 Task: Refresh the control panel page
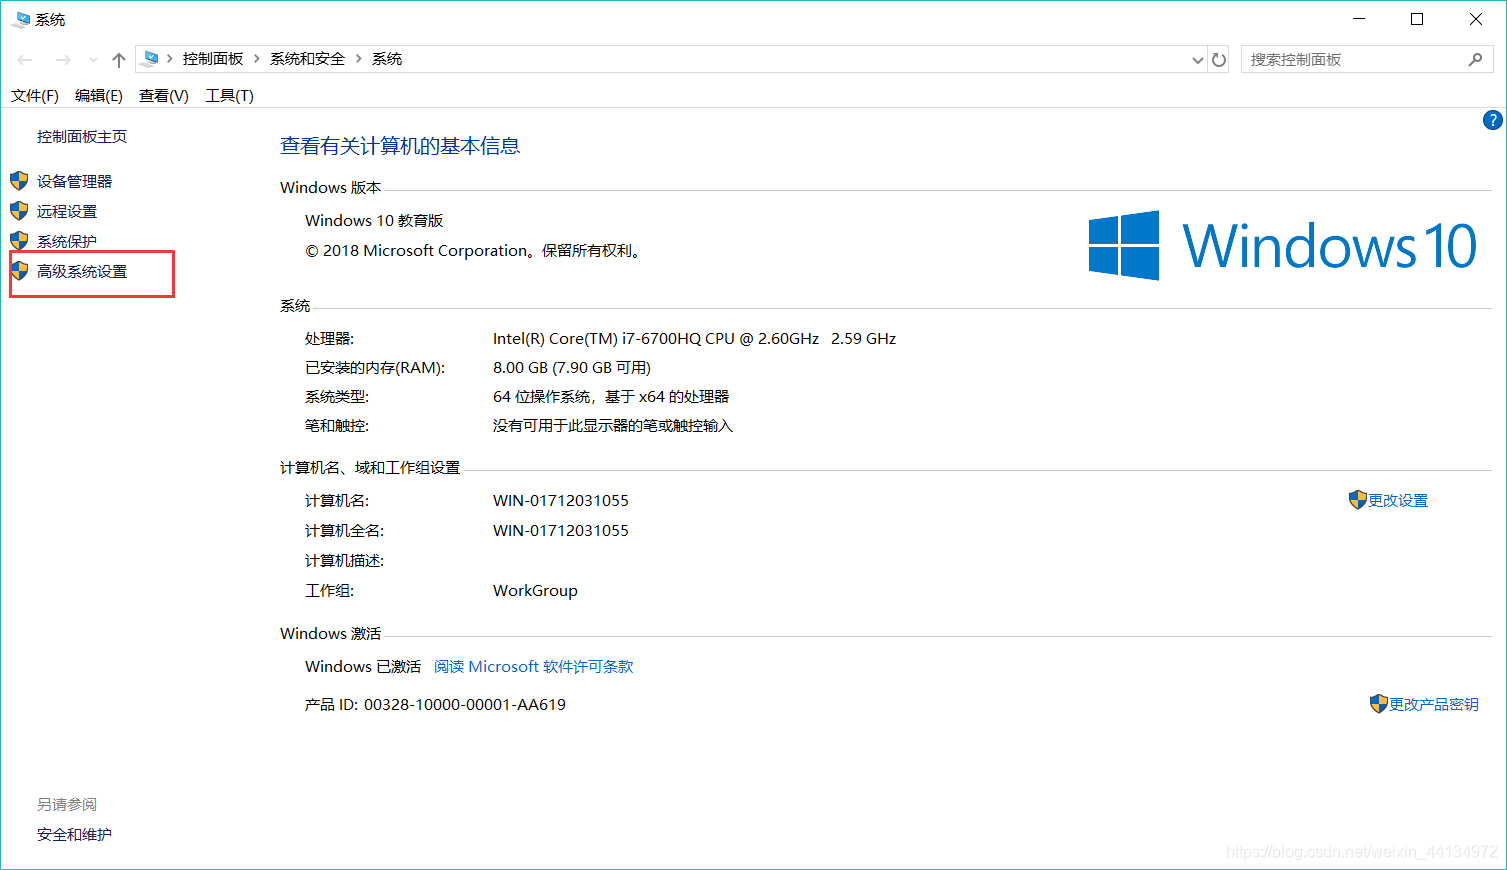pos(1219,60)
